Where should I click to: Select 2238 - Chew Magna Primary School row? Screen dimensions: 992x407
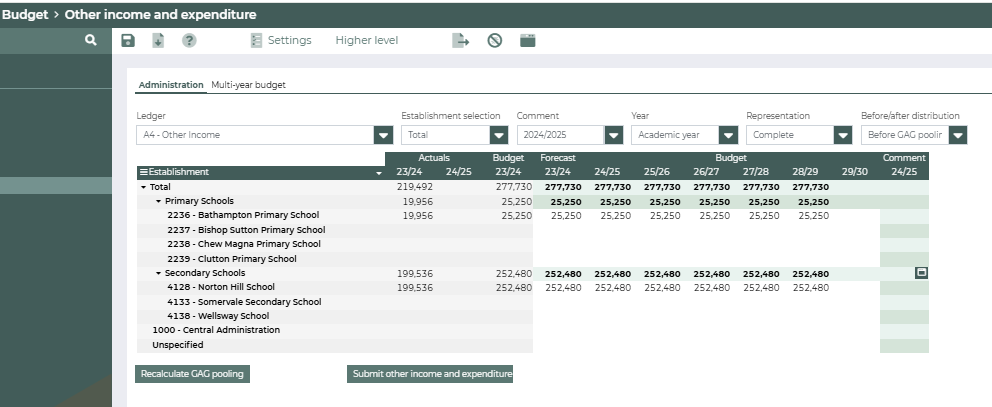tap(244, 244)
